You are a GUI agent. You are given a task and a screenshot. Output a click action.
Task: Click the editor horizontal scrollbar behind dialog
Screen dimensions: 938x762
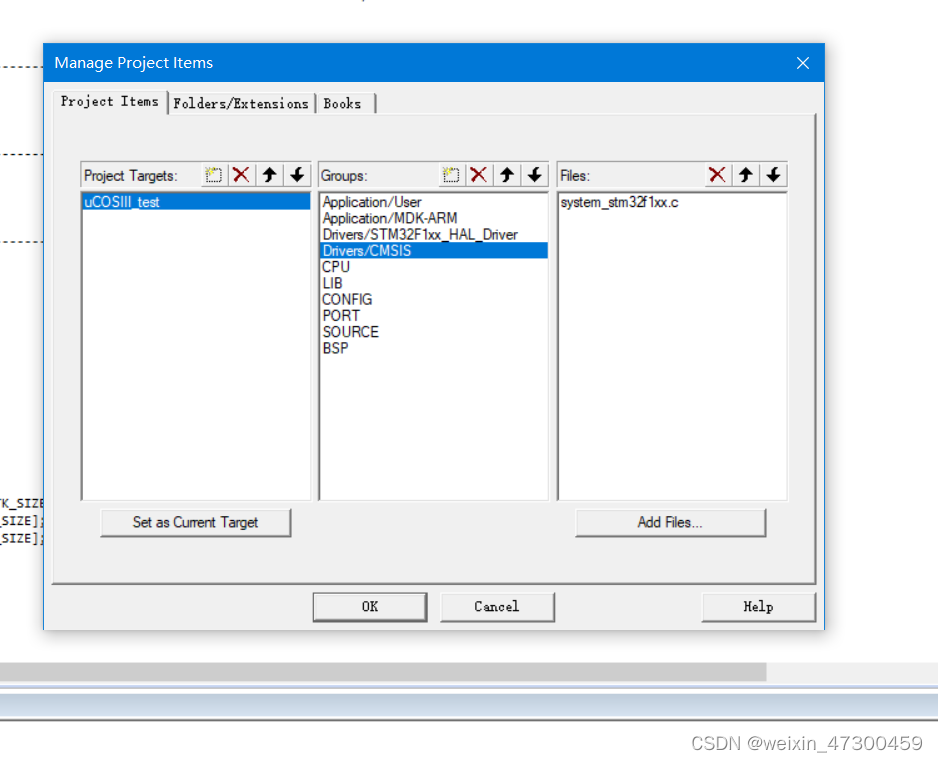pos(383,672)
